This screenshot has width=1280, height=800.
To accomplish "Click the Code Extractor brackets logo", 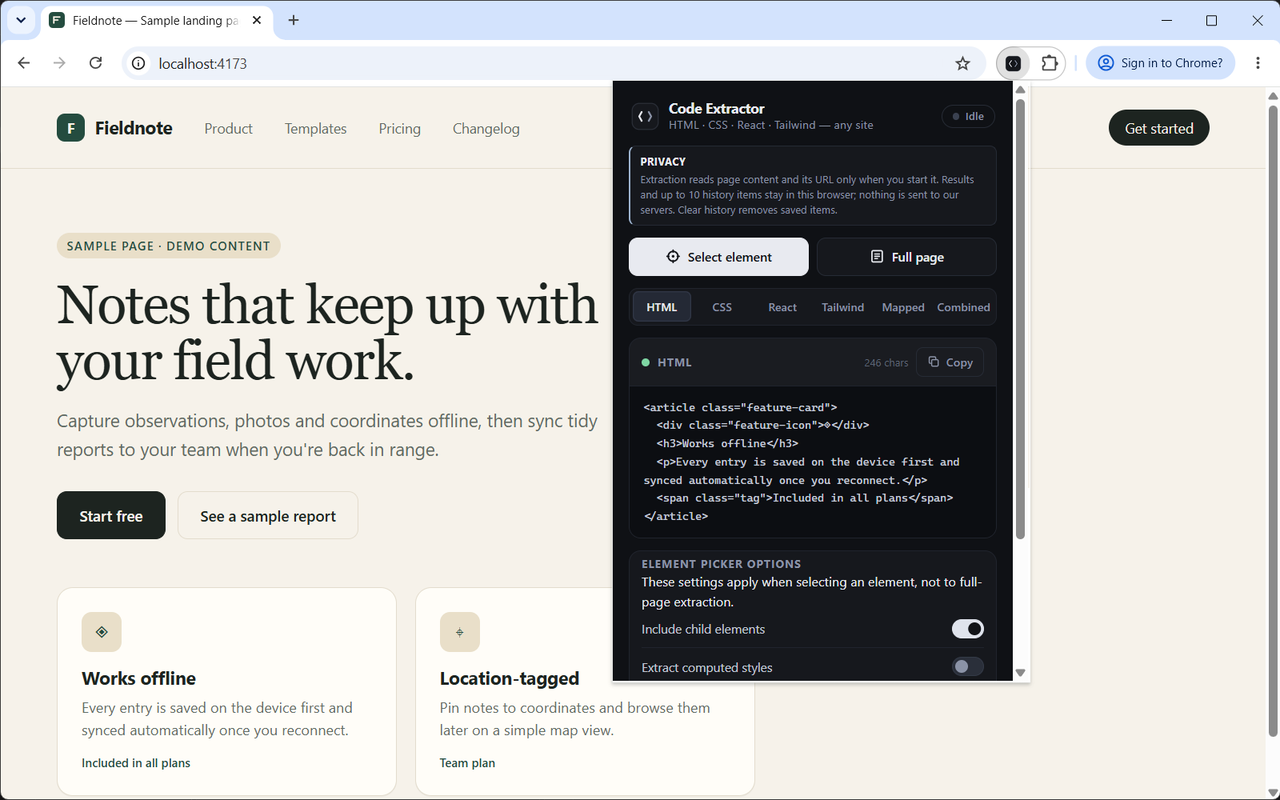I will 645,116.
